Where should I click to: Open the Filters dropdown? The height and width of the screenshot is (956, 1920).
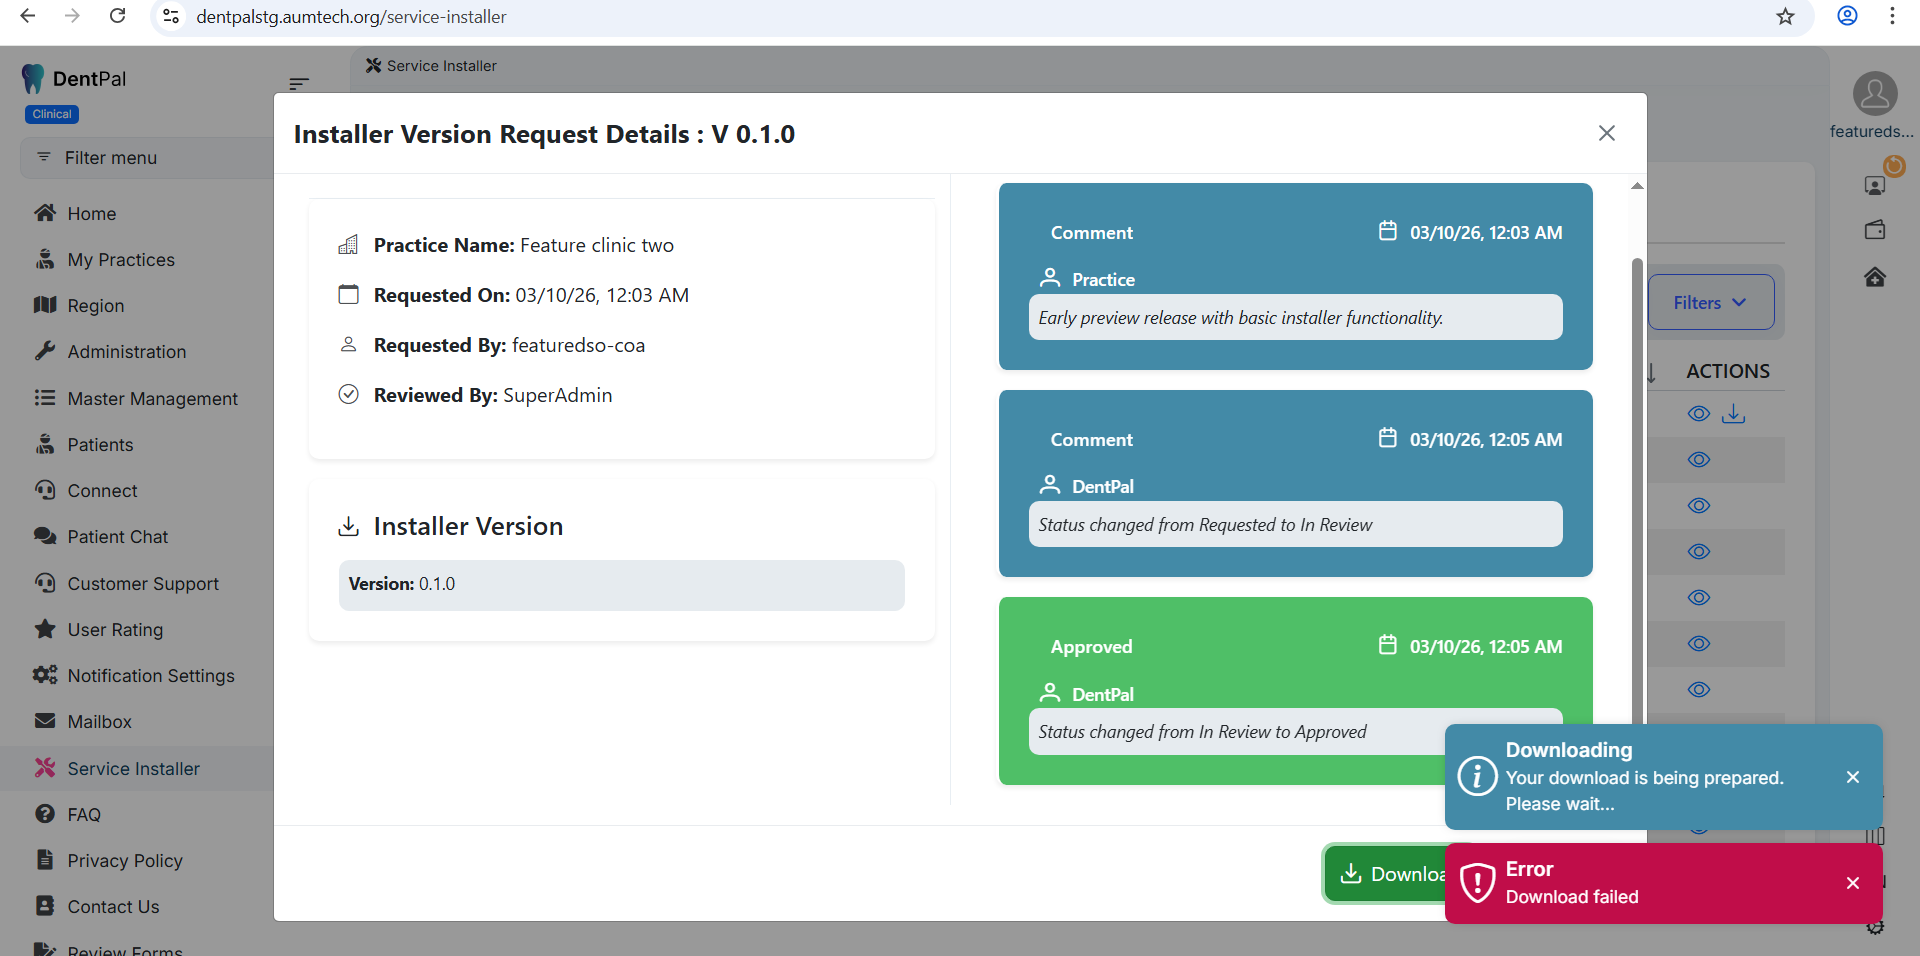pyautogui.click(x=1710, y=302)
